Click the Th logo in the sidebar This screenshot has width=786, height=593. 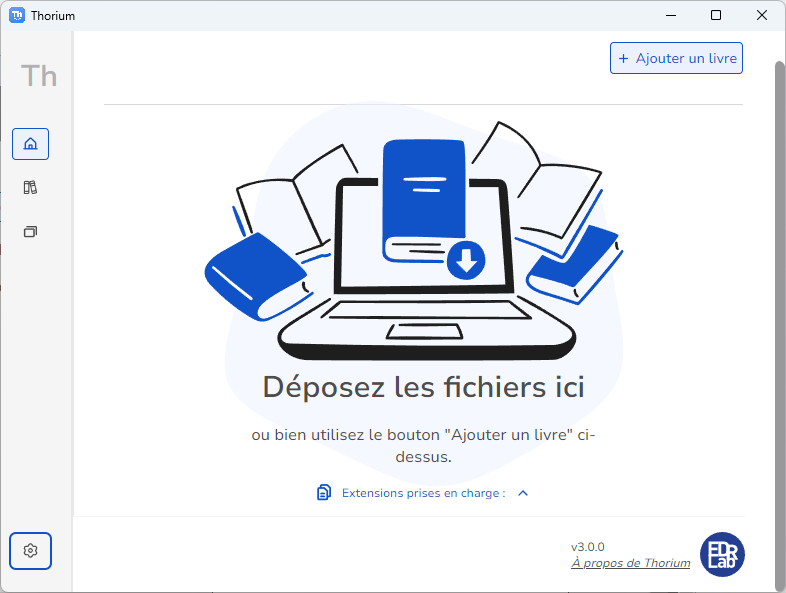pos(39,76)
